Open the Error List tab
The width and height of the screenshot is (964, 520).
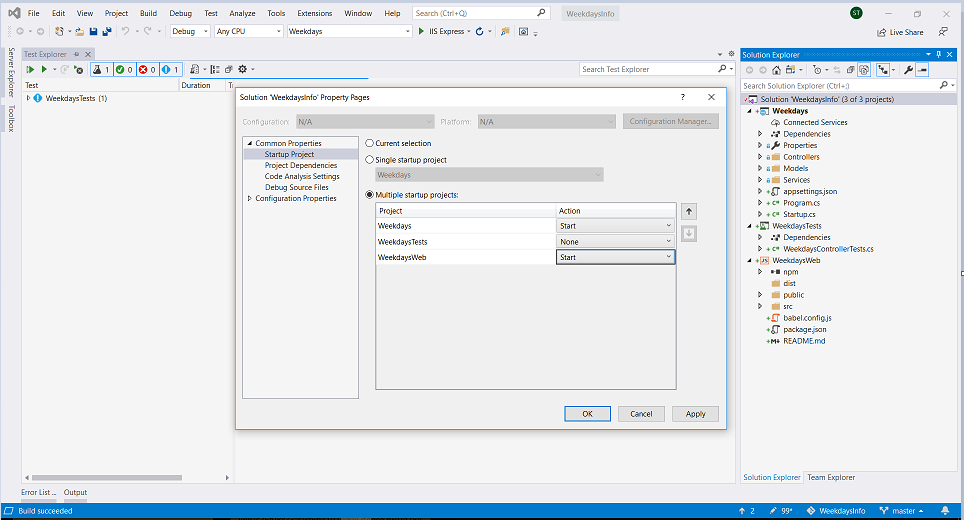[38, 492]
